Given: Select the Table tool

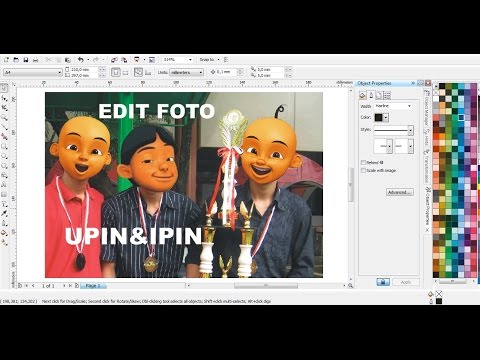Looking at the screenshot, I should point(4,194).
